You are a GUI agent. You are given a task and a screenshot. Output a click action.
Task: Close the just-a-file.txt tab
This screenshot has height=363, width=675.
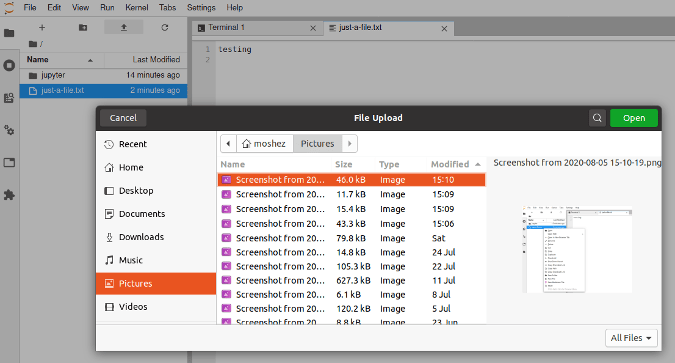[444, 28]
